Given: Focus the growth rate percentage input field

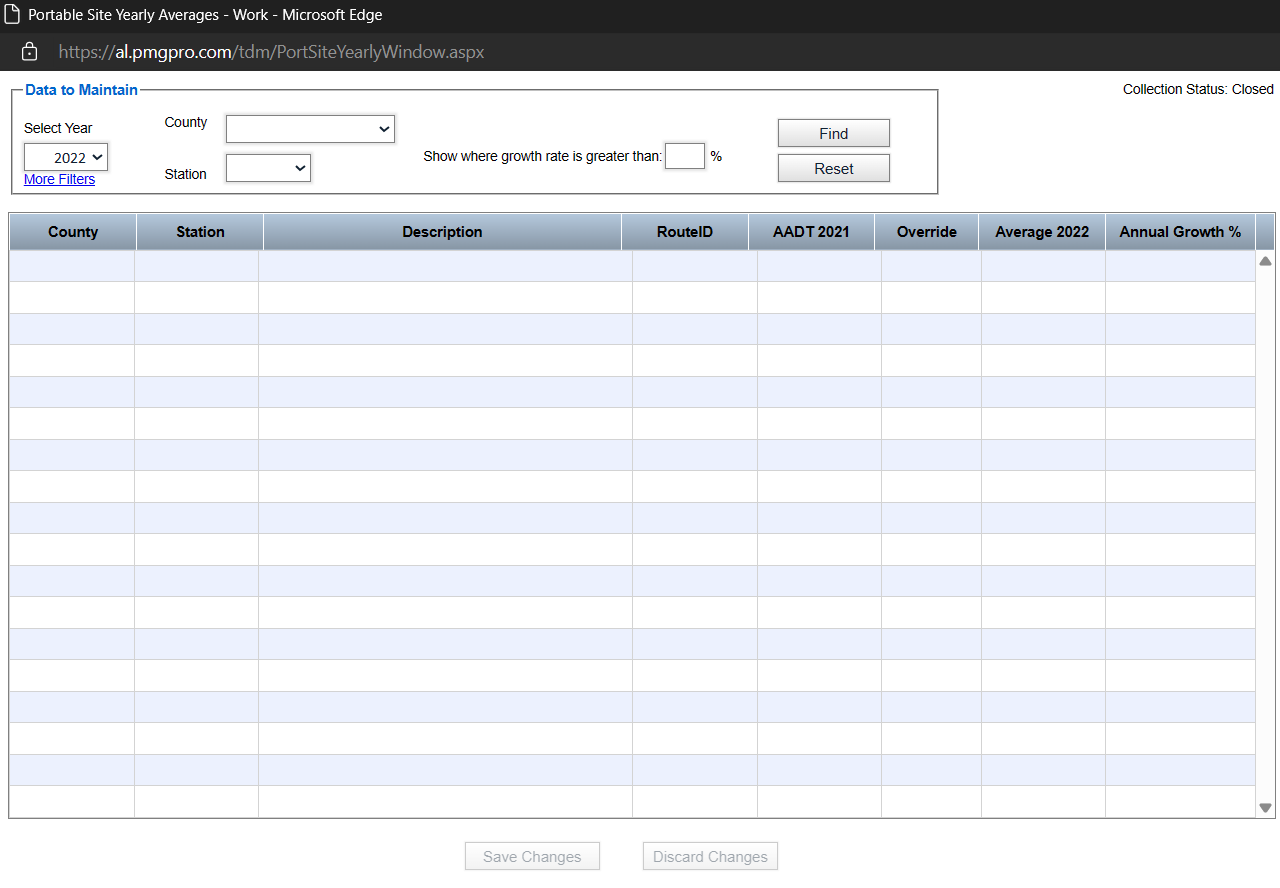Looking at the screenshot, I should pos(685,156).
